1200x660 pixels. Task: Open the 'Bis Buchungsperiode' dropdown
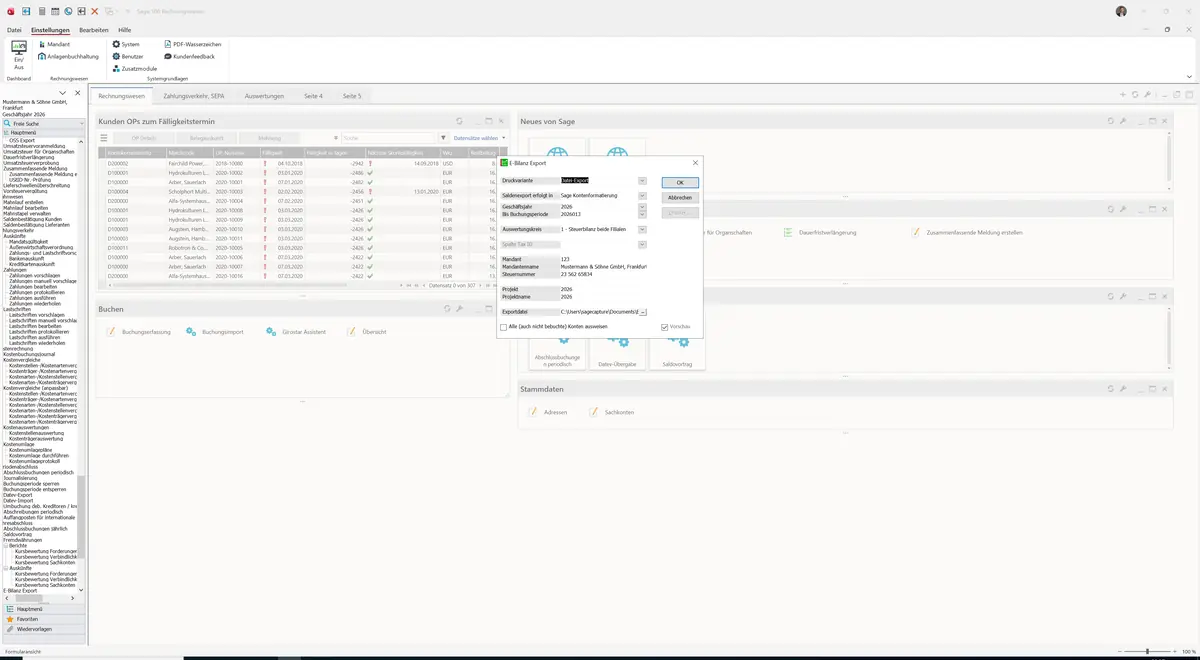coord(642,214)
